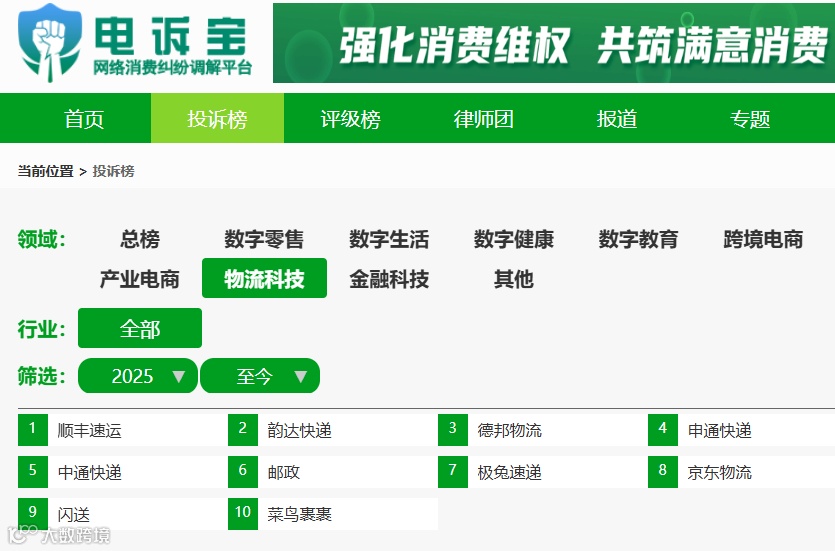Image resolution: width=835 pixels, height=551 pixels.
Task: Click the 网络消费纠纷调解平台 tagline under the logo
Action: click(172, 68)
